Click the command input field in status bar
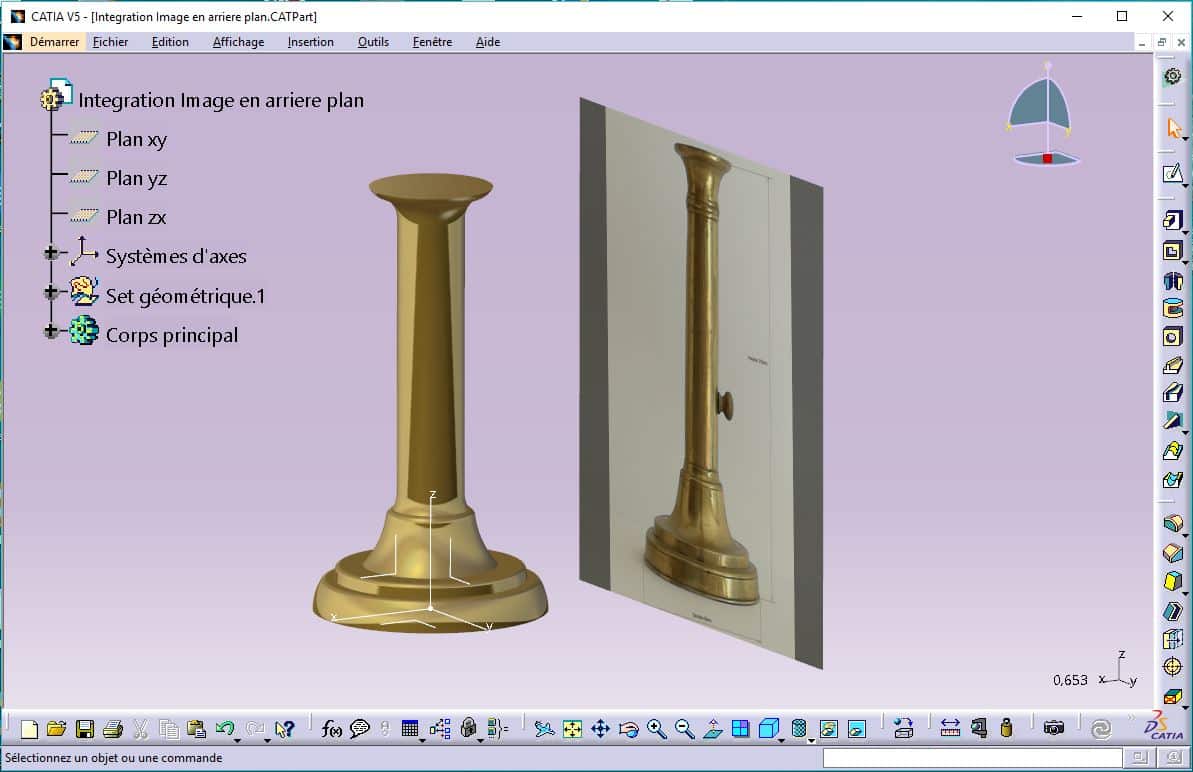Screen dimensions: 1193x772 972,758
